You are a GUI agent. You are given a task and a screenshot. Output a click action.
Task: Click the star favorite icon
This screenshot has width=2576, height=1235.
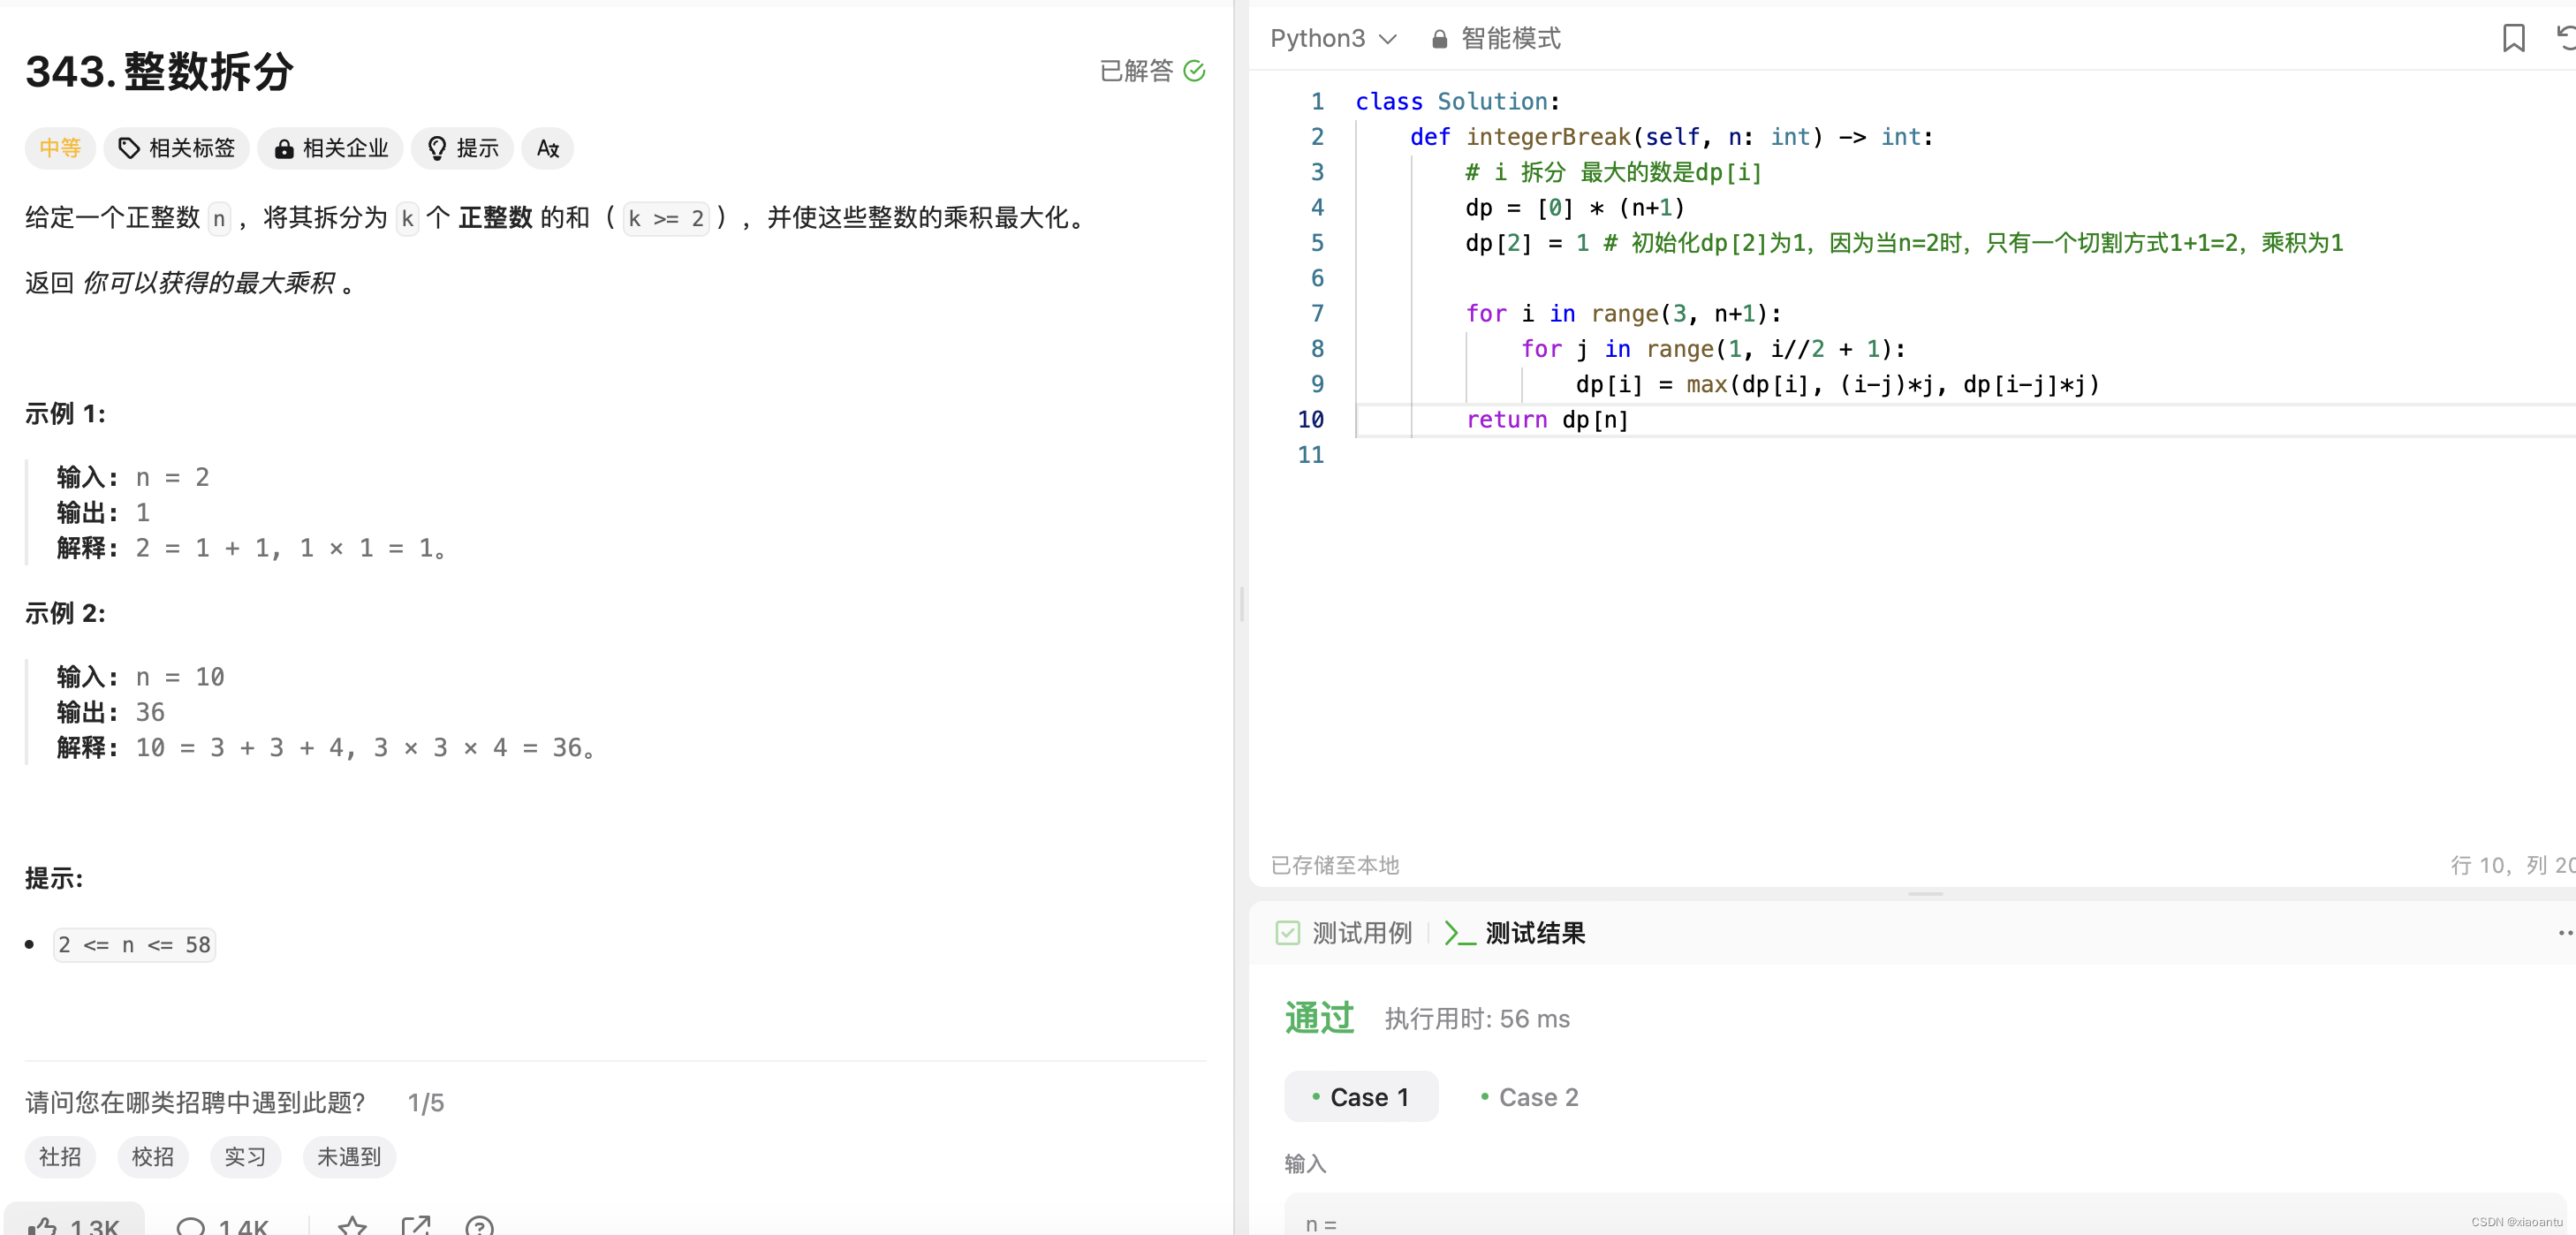[x=352, y=1225]
